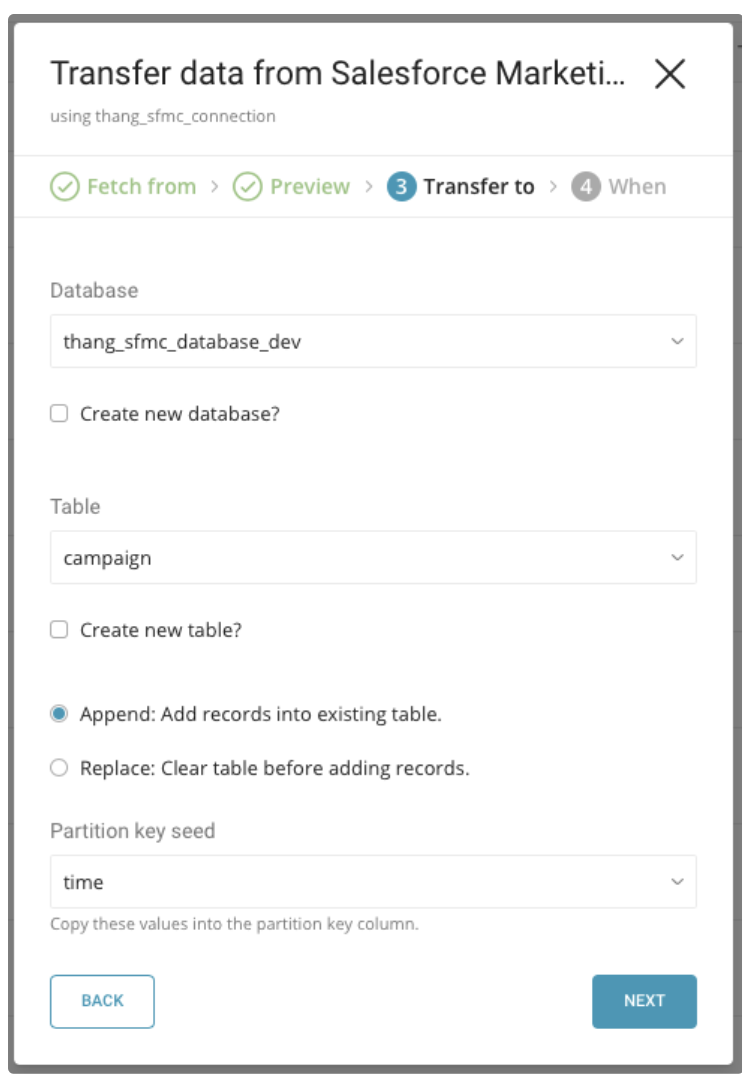754x1080 pixels.
Task: Choose Replace: Clear table radio option
Action: [x=60, y=768]
